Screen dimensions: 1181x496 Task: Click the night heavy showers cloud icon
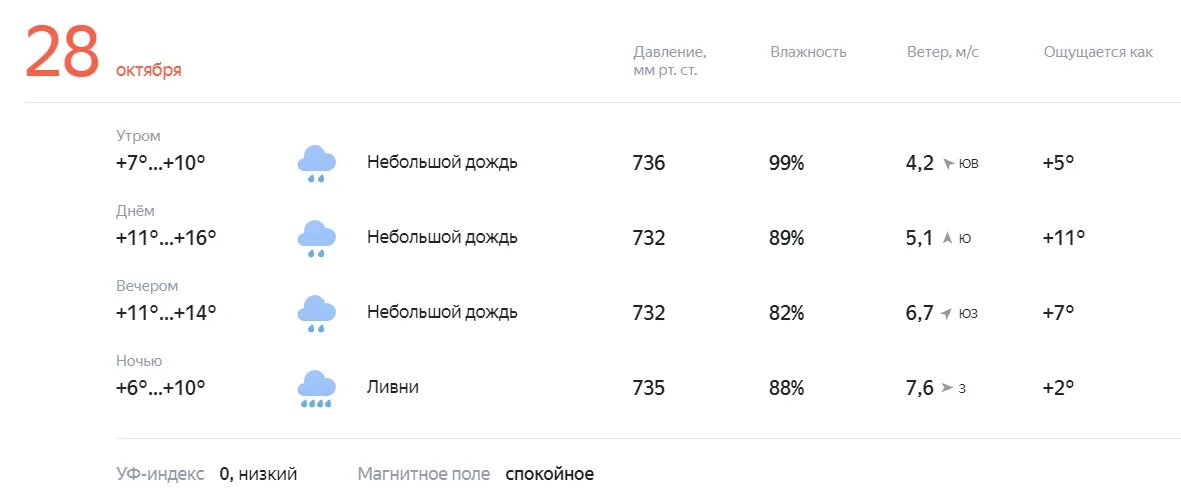coord(316,388)
